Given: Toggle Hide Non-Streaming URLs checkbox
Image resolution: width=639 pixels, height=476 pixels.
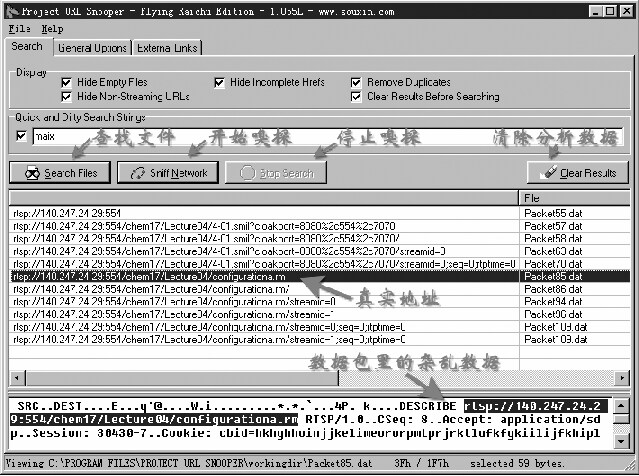Looking at the screenshot, I should (66, 97).
